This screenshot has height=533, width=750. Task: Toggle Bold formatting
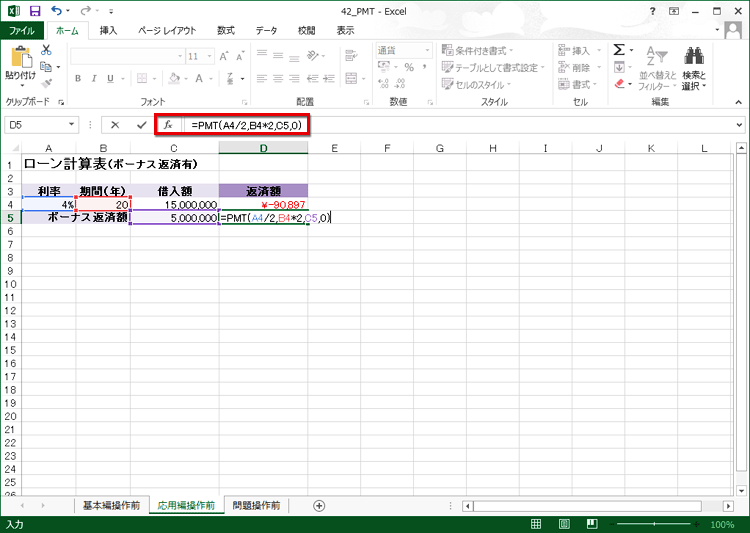pyautogui.click(x=77, y=78)
